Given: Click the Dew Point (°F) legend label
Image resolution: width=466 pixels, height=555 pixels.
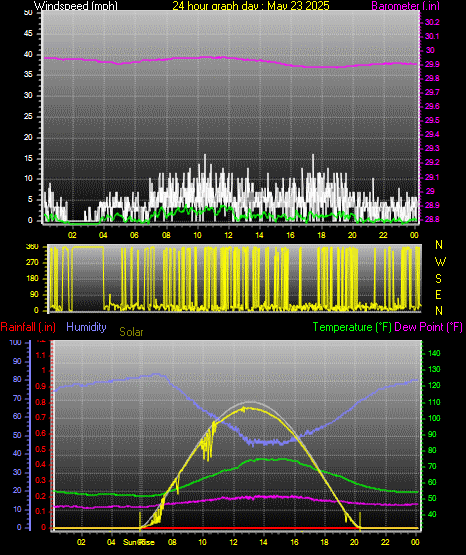Looking at the screenshot, I should pos(428,327).
